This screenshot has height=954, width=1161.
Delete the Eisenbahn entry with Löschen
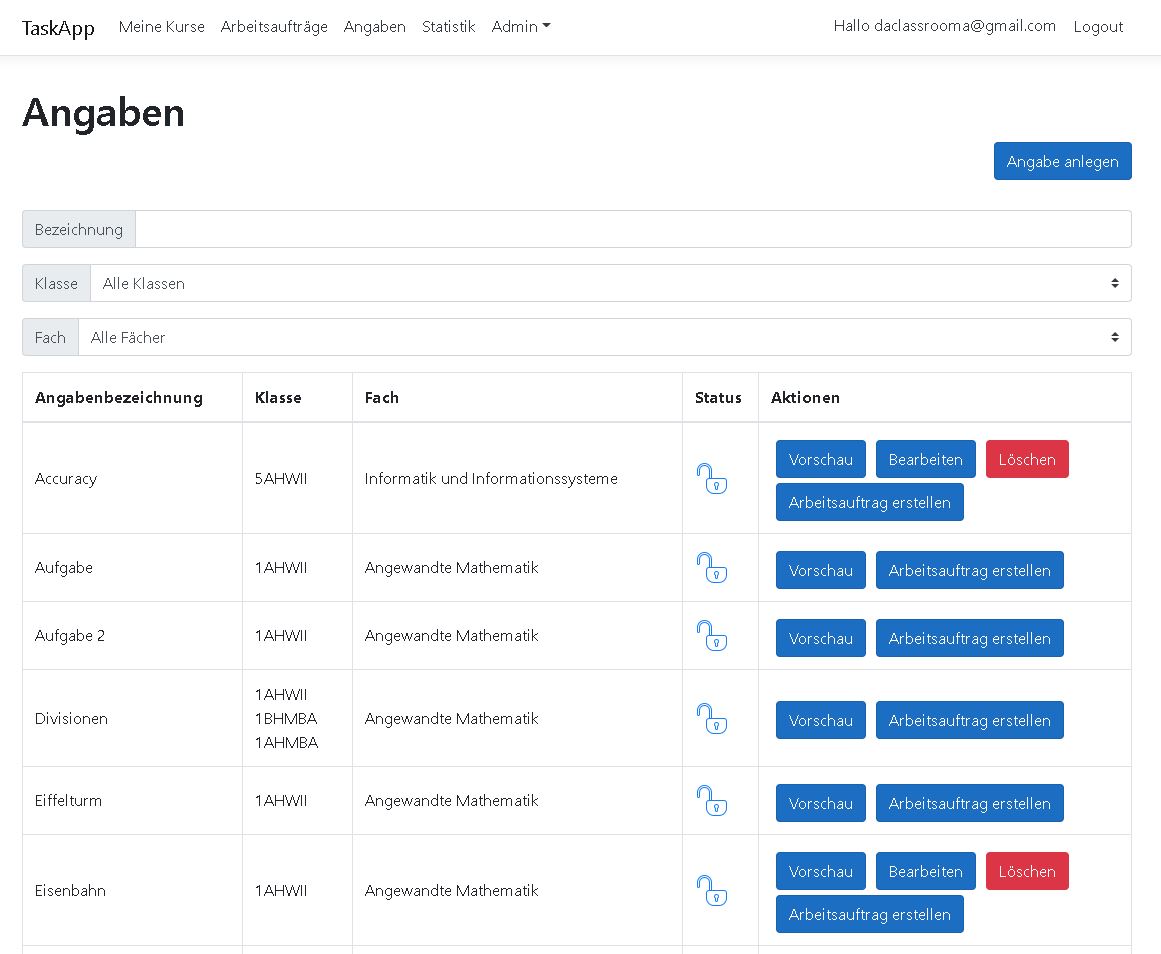point(1027,871)
